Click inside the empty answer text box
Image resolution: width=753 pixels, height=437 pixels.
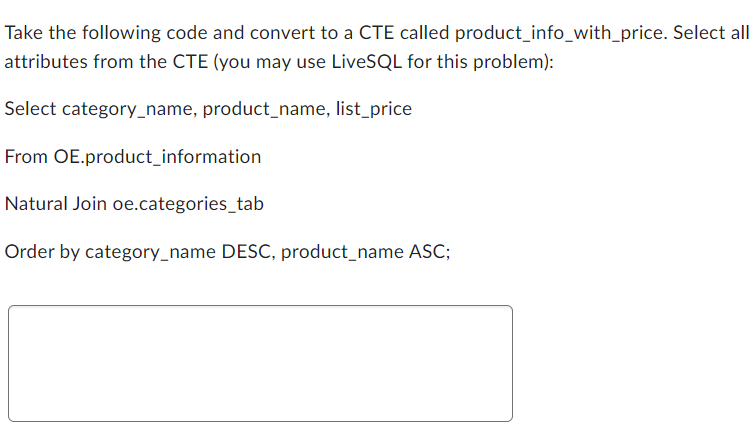pos(260,364)
